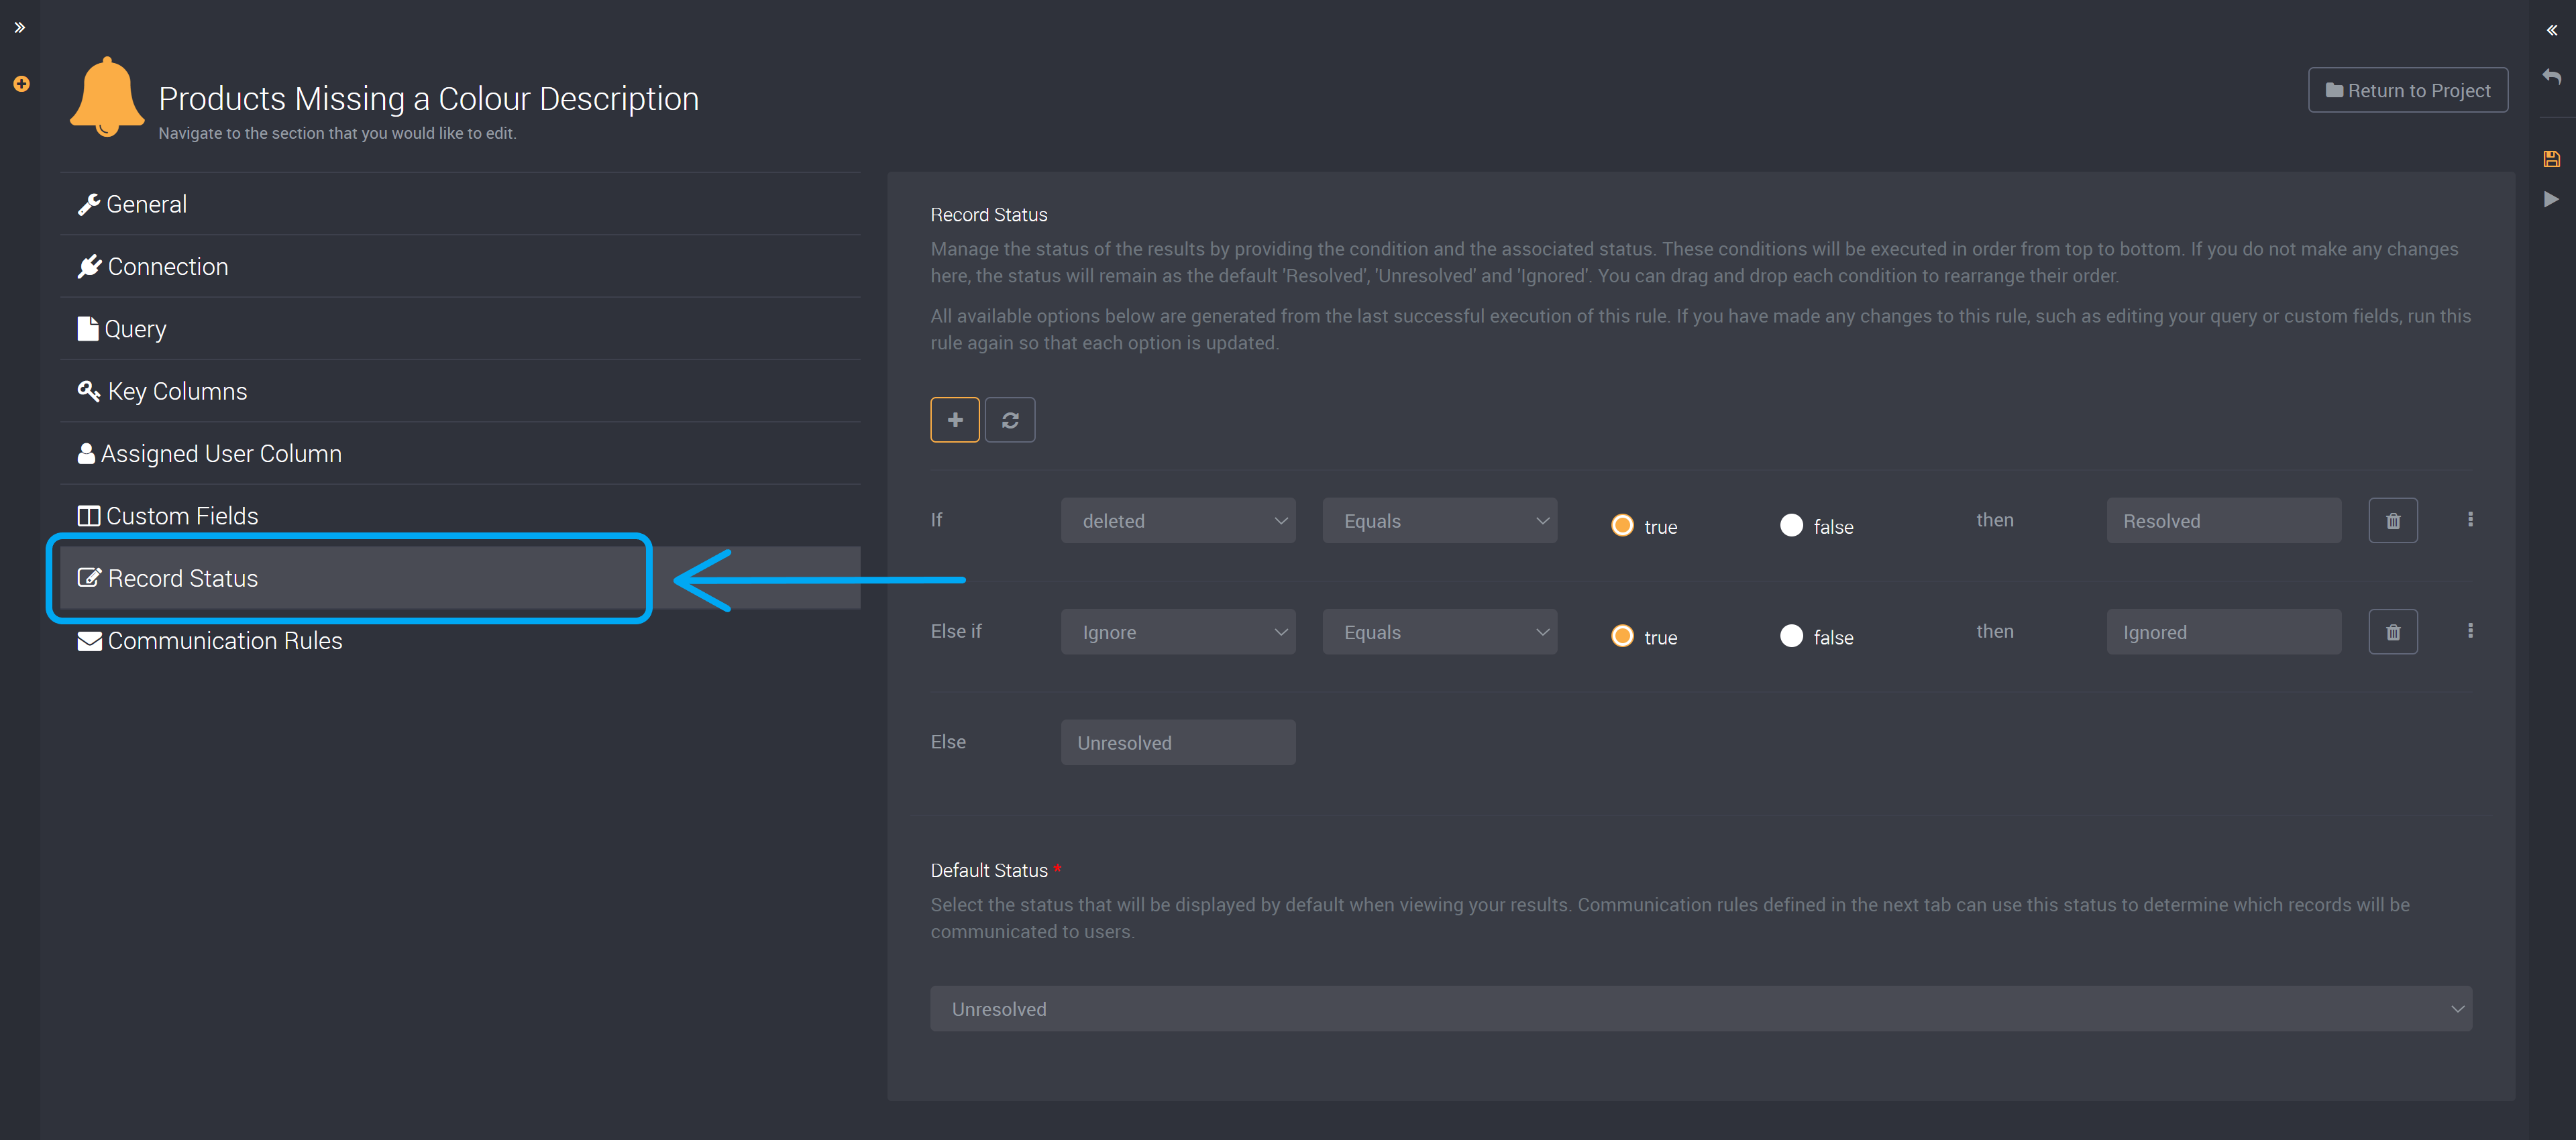
Task: Delete the 'Ignore' condition row
Action: click(2393, 632)
